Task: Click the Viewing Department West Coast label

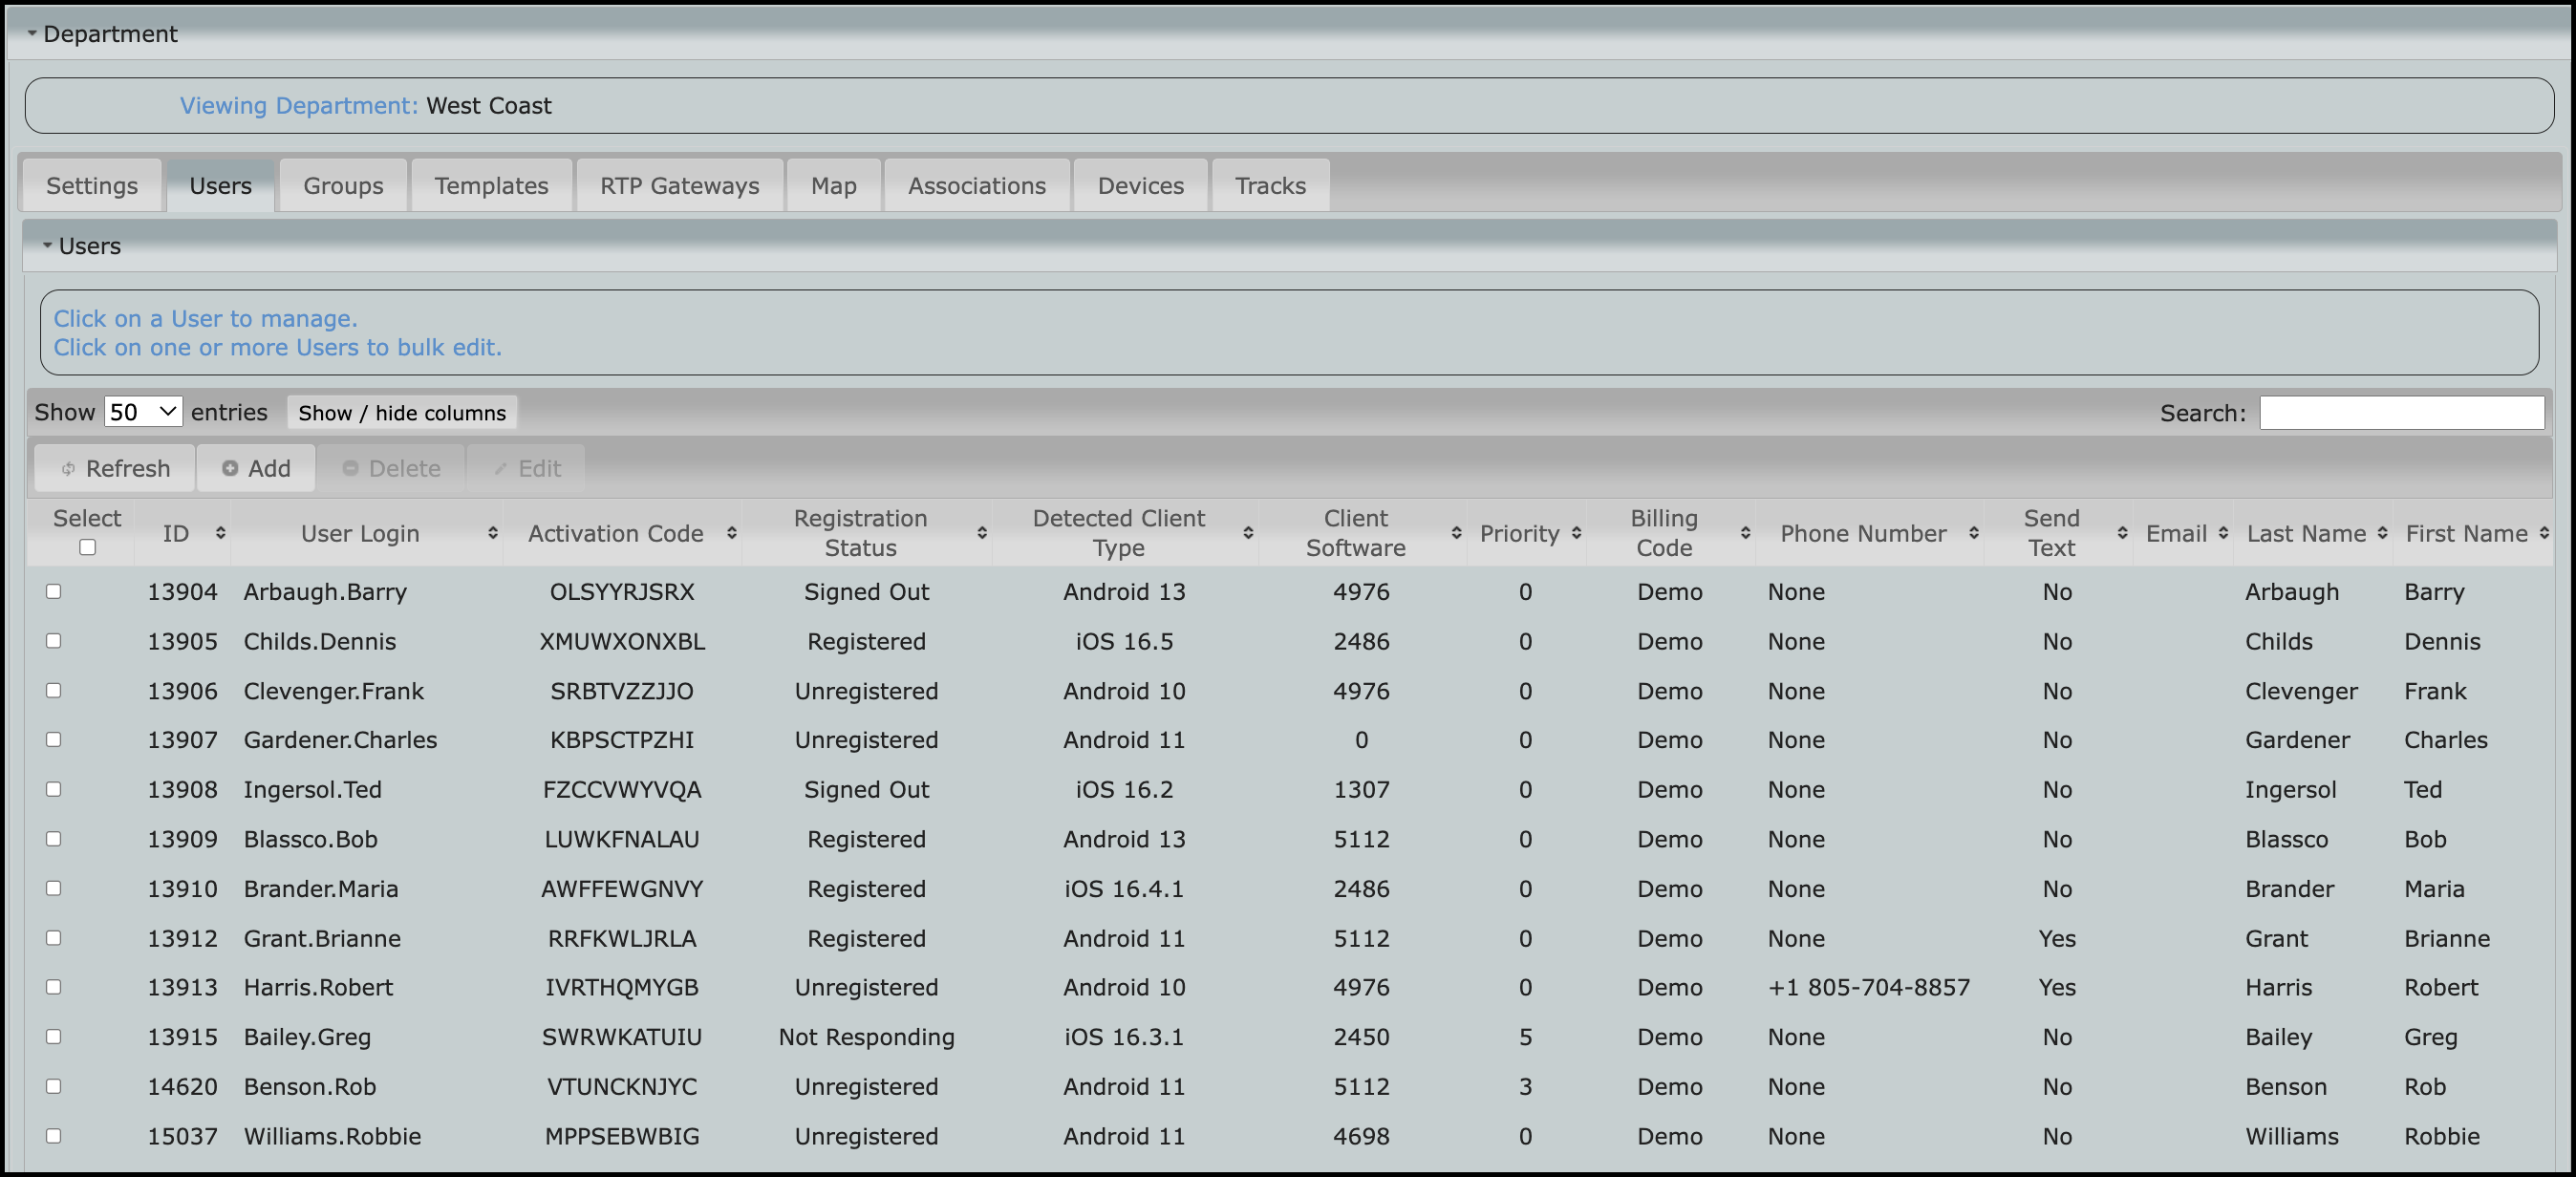Action: click(x=365, y=106)
